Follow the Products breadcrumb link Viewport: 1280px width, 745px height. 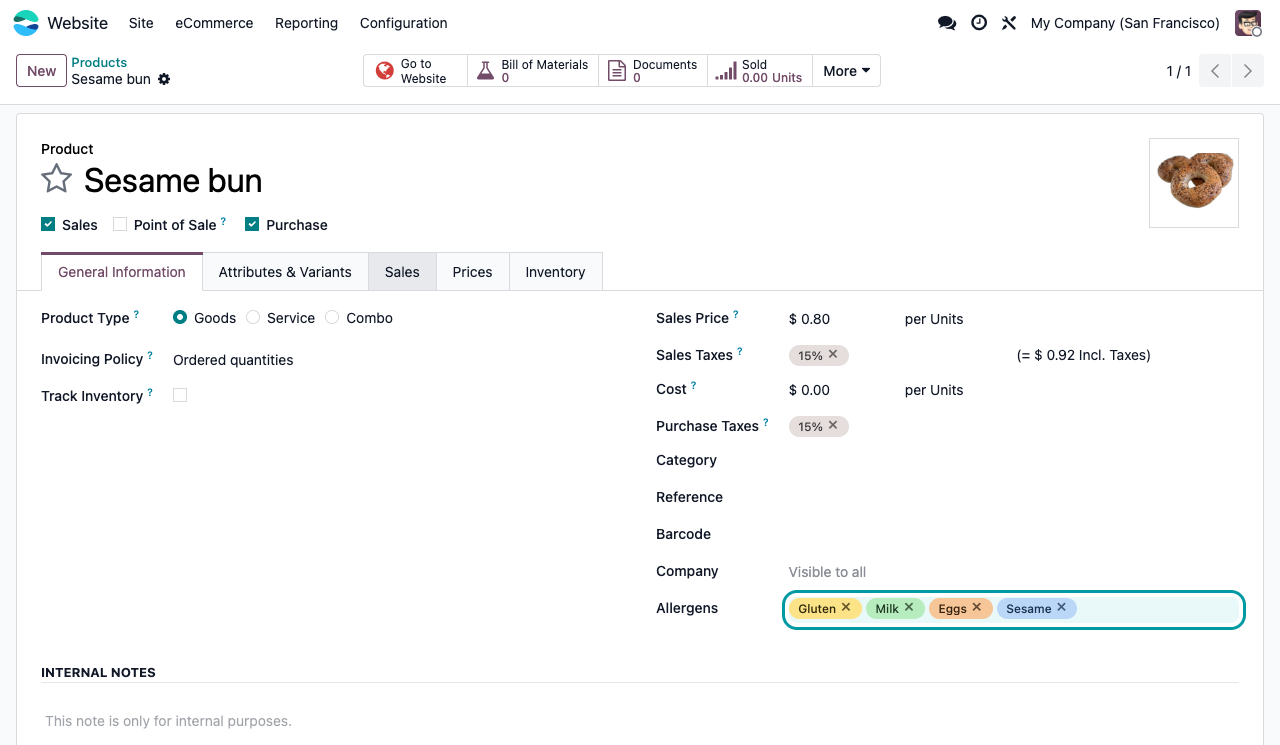pyautogui.click(x=99, y=62)
